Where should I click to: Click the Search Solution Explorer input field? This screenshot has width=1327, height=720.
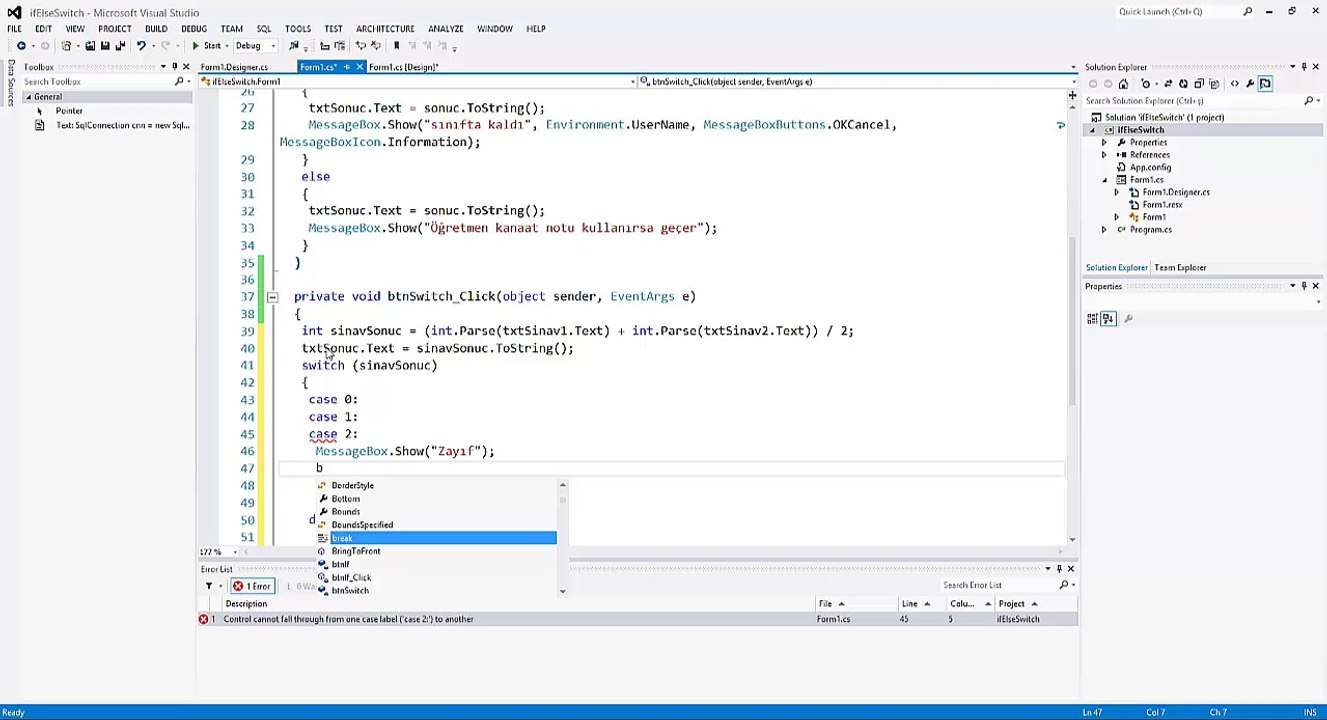click(1193, 101)
